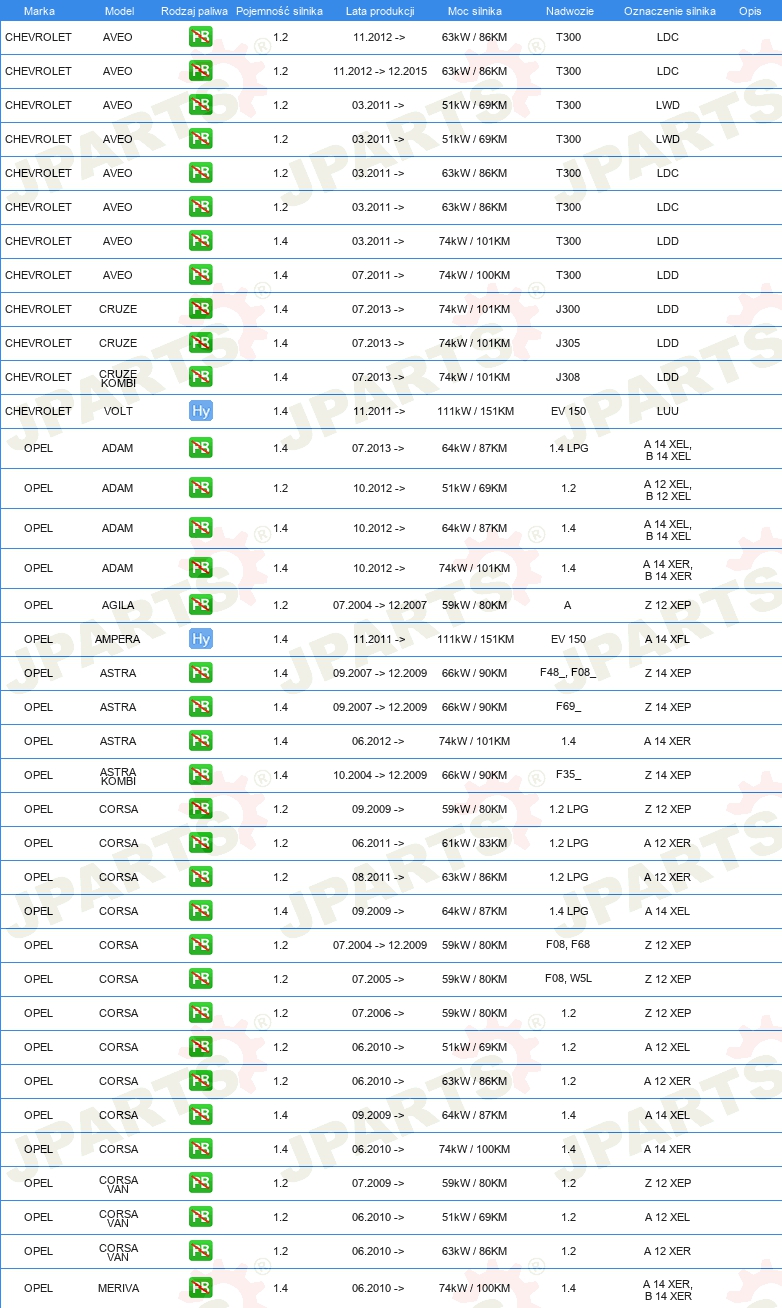Click the 07.2004 -> 12.2007 production years cell
Screen dimensions: 782x1308
pos(380,605)
